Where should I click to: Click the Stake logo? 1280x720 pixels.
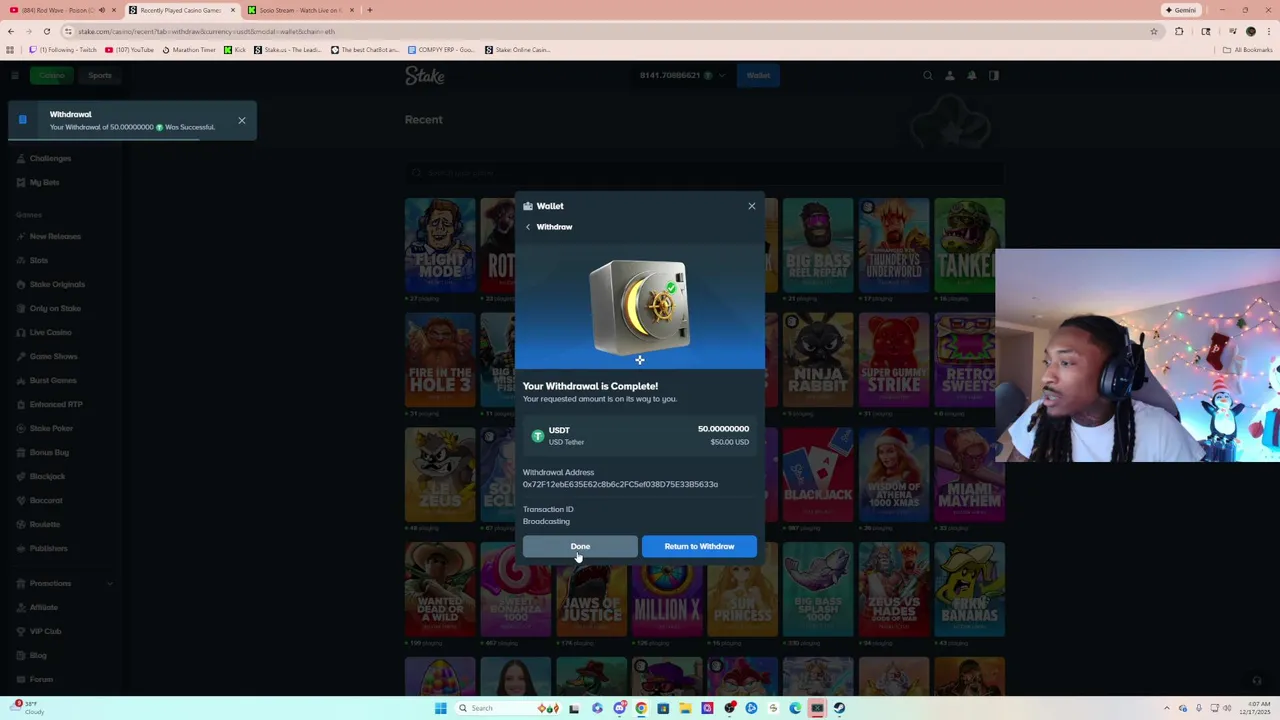pos(425,75)
